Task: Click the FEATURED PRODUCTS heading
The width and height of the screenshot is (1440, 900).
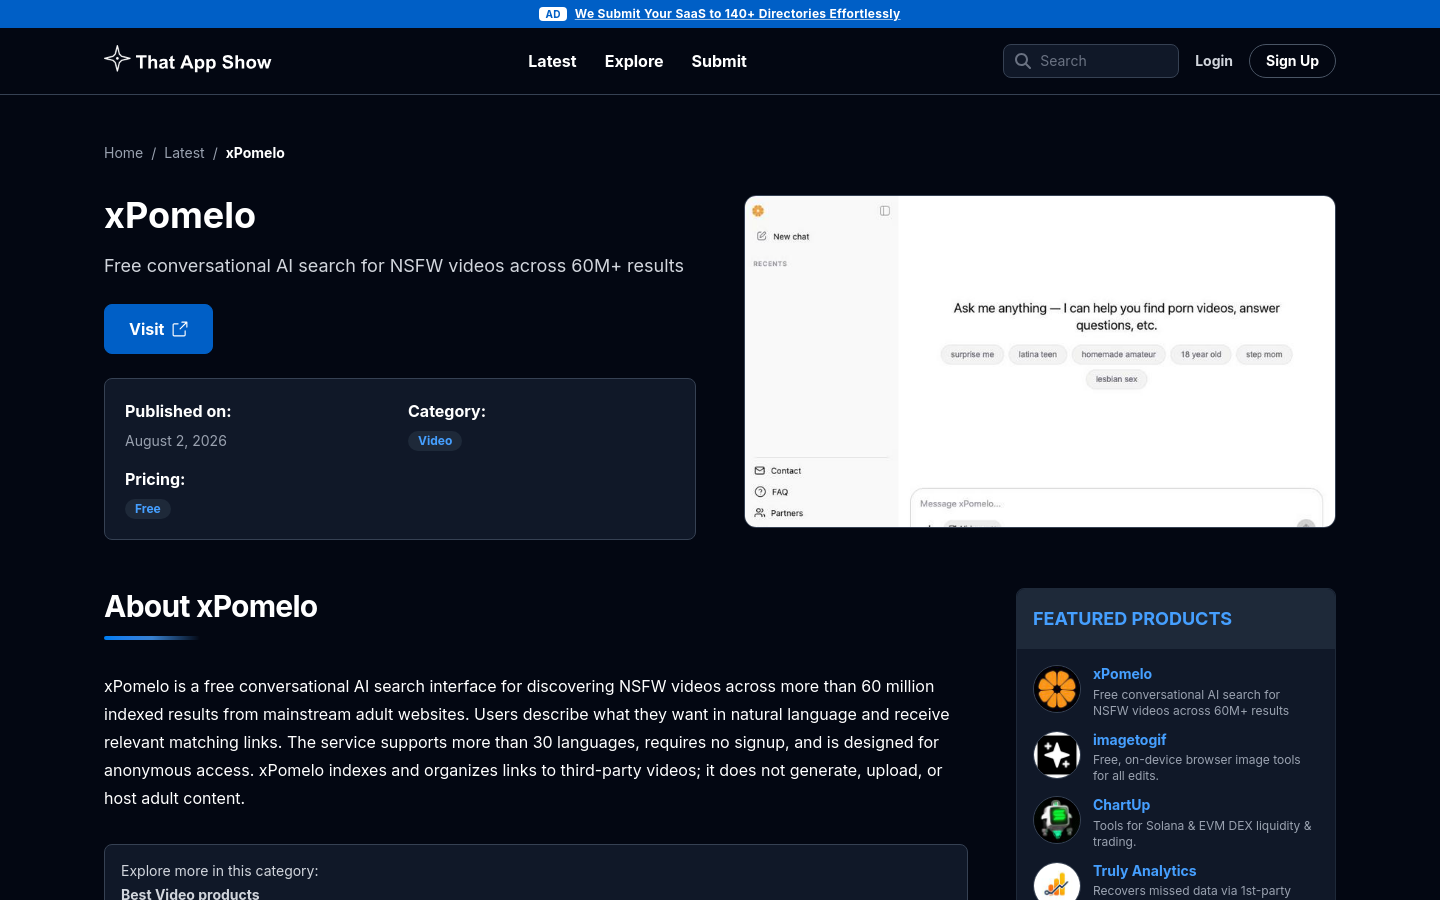Action: pos(1132,619)
